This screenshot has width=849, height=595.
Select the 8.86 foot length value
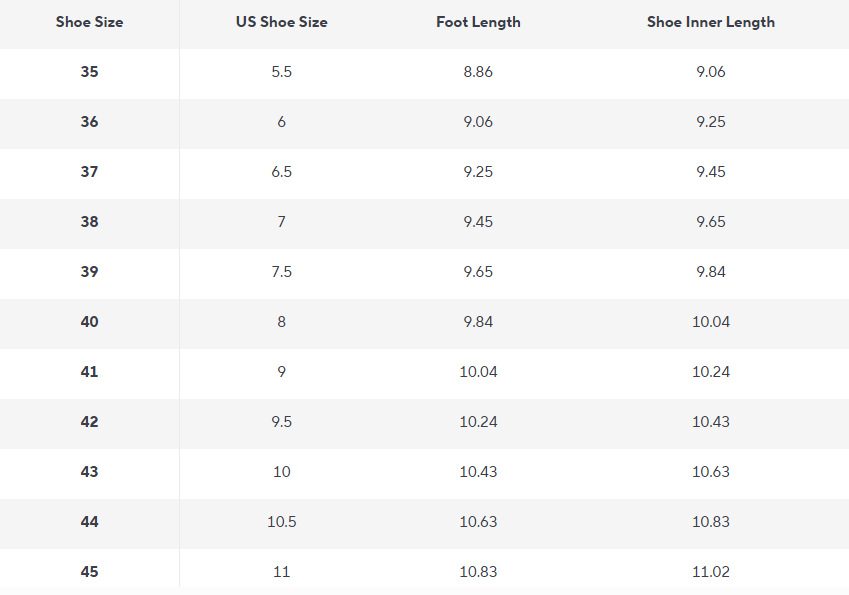[478, 72]
